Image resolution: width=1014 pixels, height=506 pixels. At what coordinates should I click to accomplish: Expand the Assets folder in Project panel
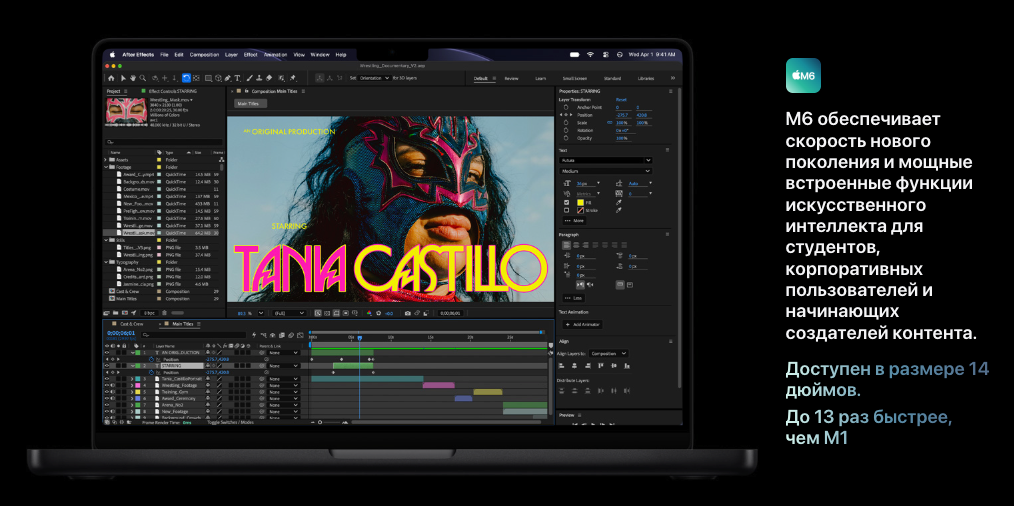coord(106,159)
